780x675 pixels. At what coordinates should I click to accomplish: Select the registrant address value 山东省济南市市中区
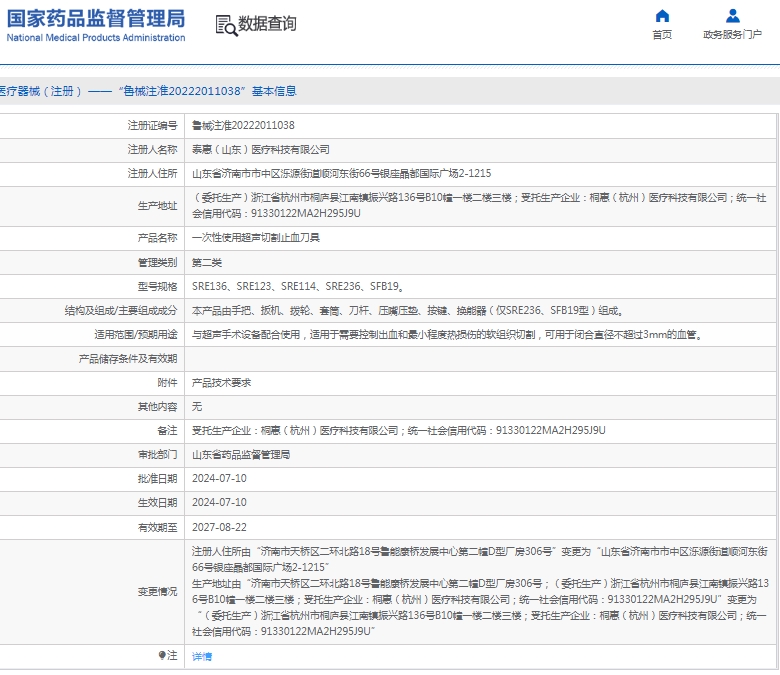(341, 174)
